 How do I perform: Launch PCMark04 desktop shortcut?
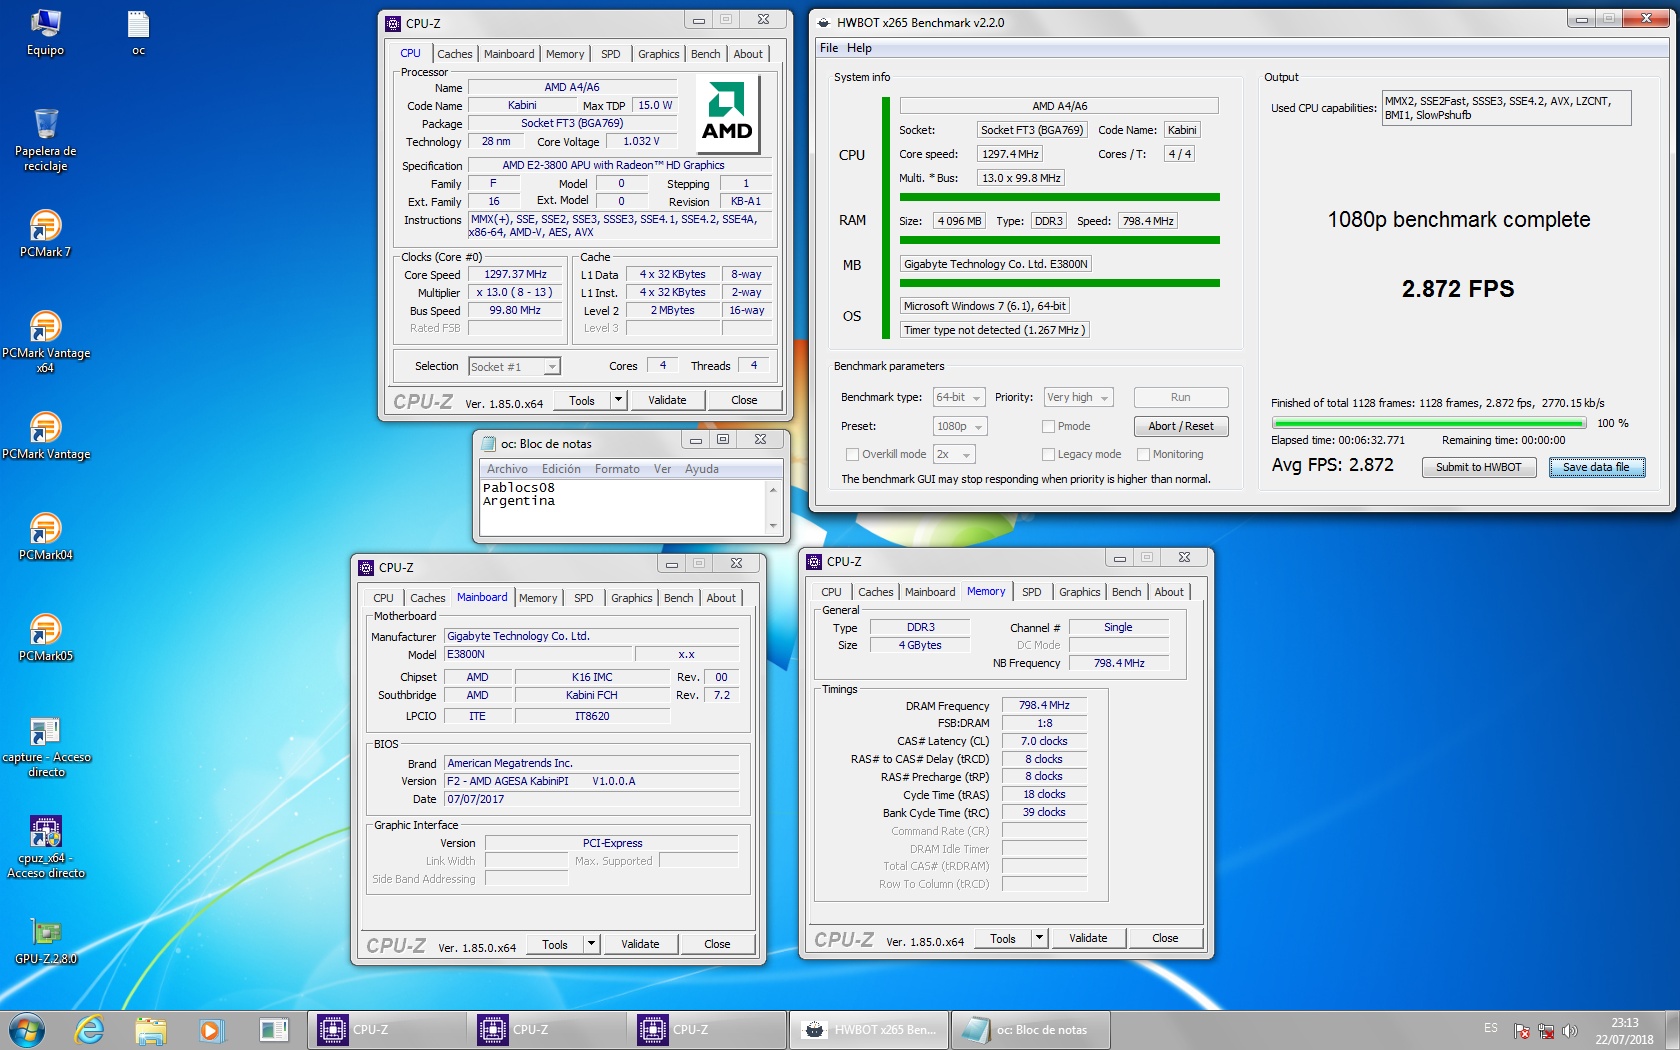click(x=45, y=536)
